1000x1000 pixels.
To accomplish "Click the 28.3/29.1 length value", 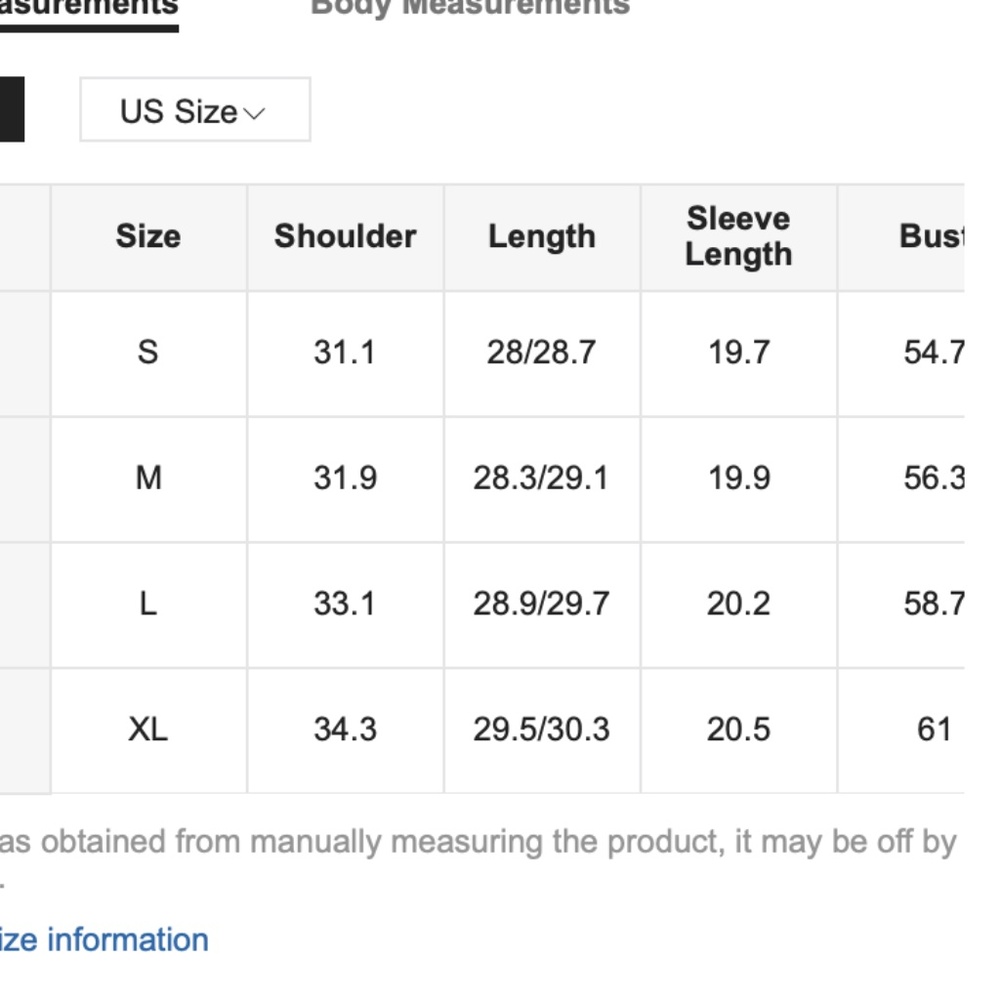I will (541, 479).
